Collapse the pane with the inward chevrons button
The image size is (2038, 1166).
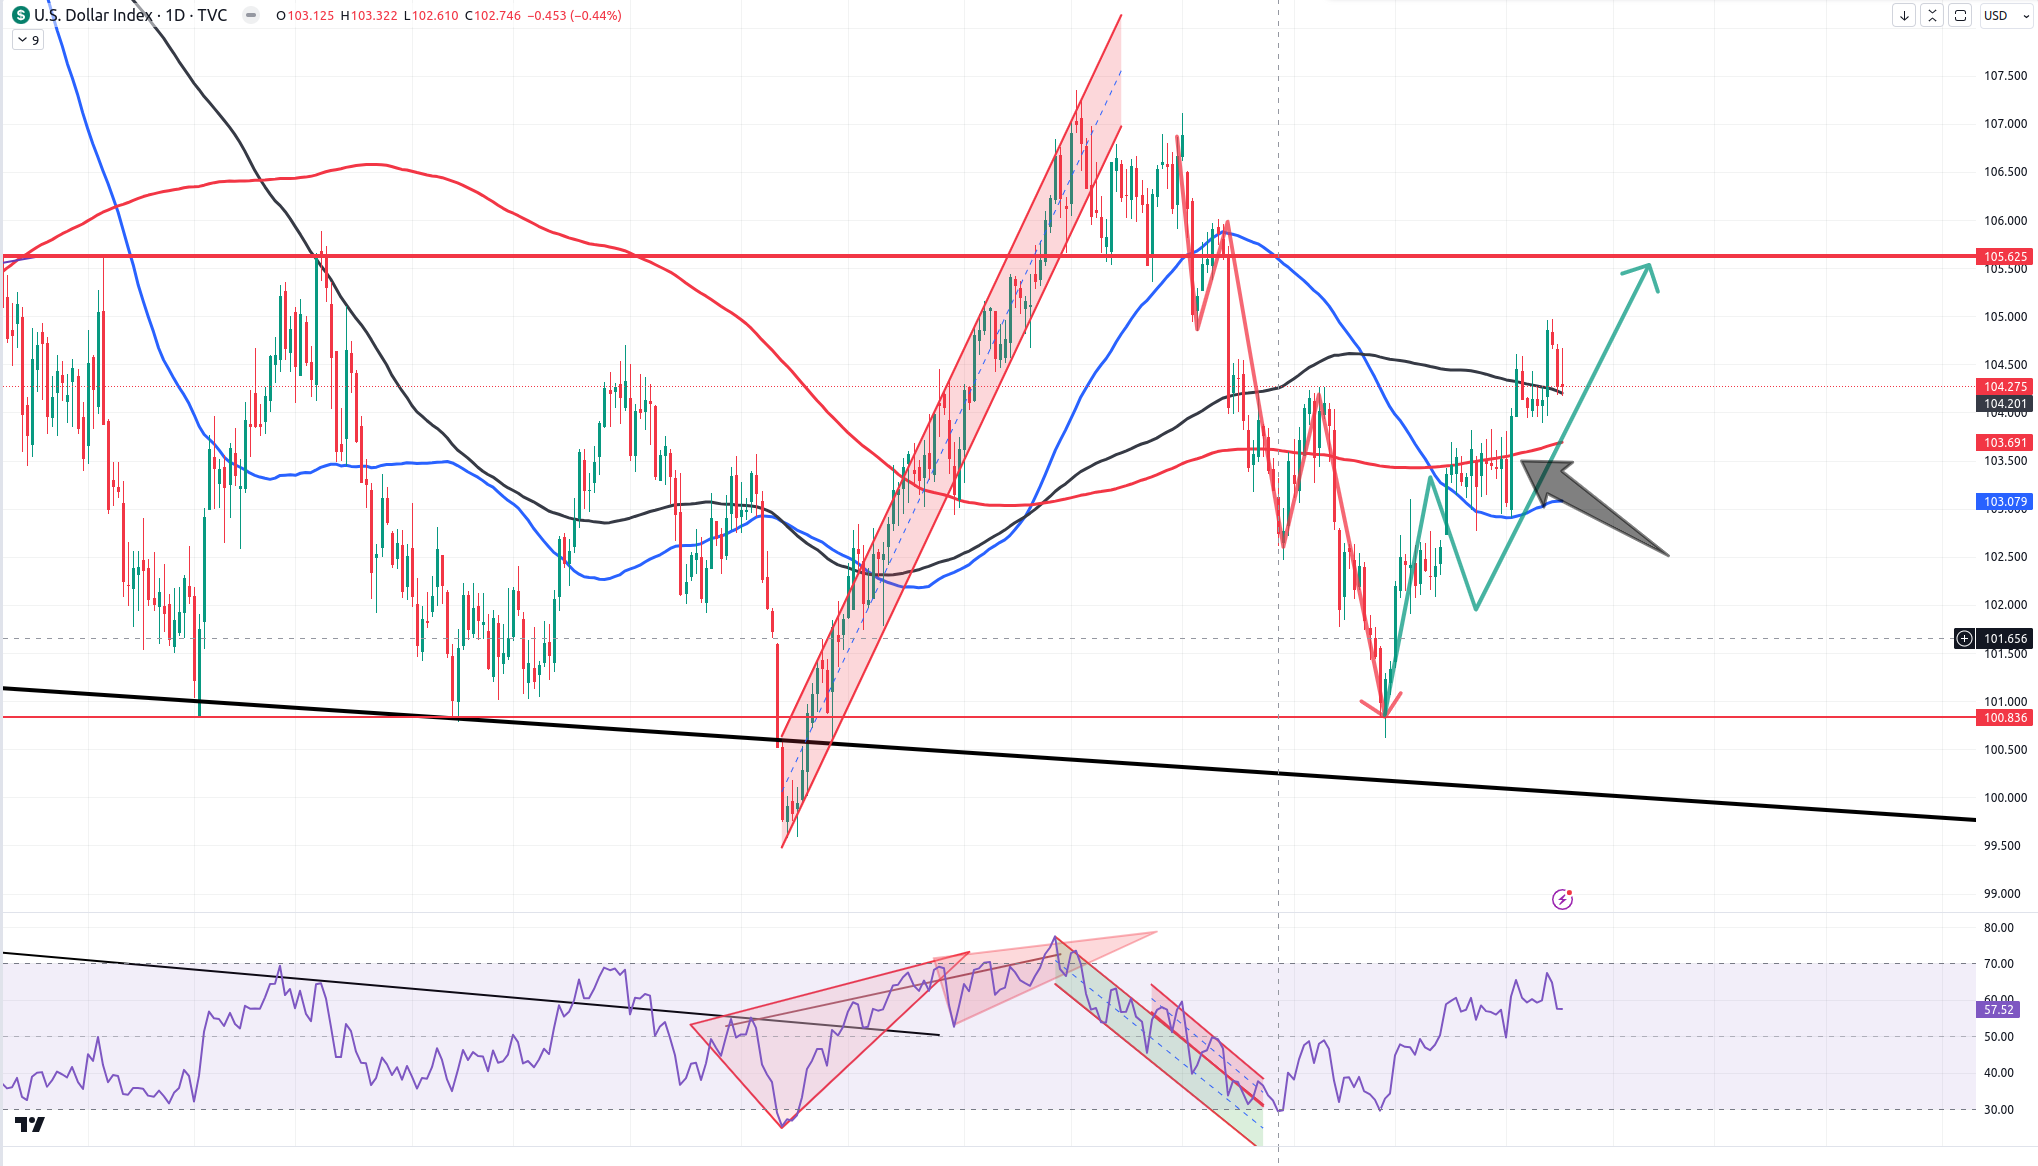point(1932,15)
